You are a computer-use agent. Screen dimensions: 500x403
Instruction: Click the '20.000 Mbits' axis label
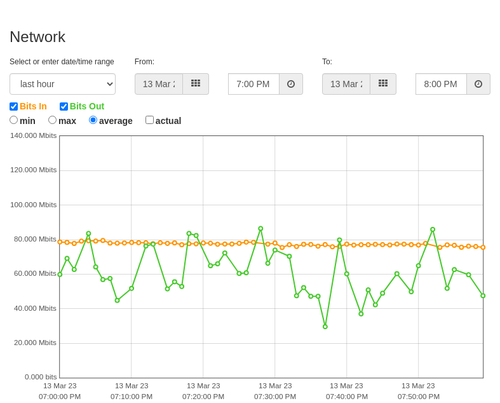pos(35,343)
